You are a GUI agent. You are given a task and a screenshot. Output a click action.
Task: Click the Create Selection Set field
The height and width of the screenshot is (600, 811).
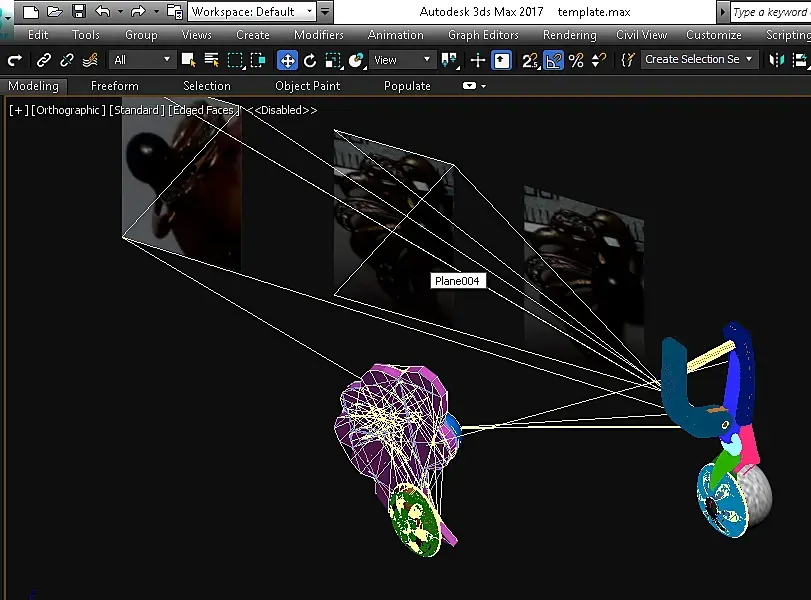pos(699,59)
